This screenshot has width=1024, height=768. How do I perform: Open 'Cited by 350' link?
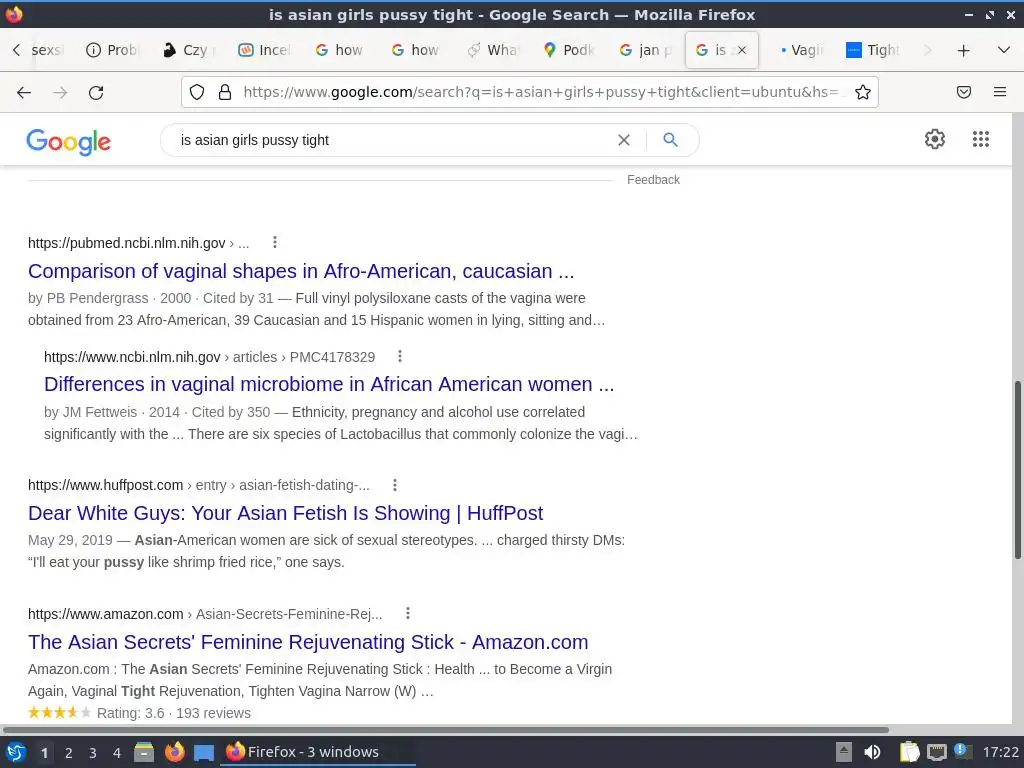pyautogui.click(x=231, y=412)
